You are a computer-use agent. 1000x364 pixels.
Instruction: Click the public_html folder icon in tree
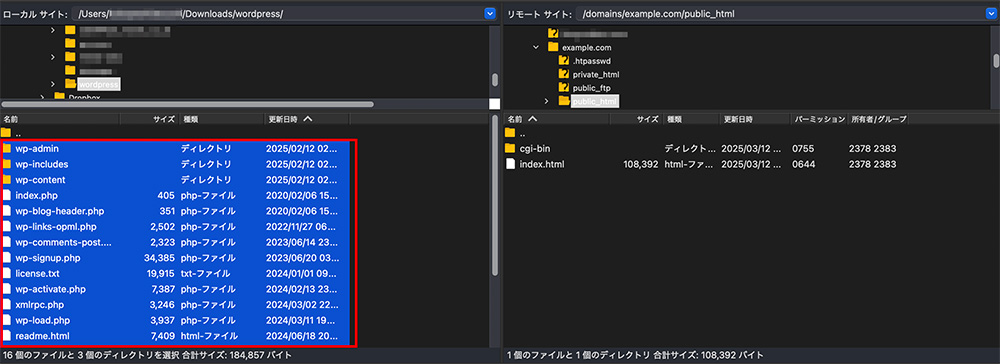pyautogui.click(x=564, y=101)
